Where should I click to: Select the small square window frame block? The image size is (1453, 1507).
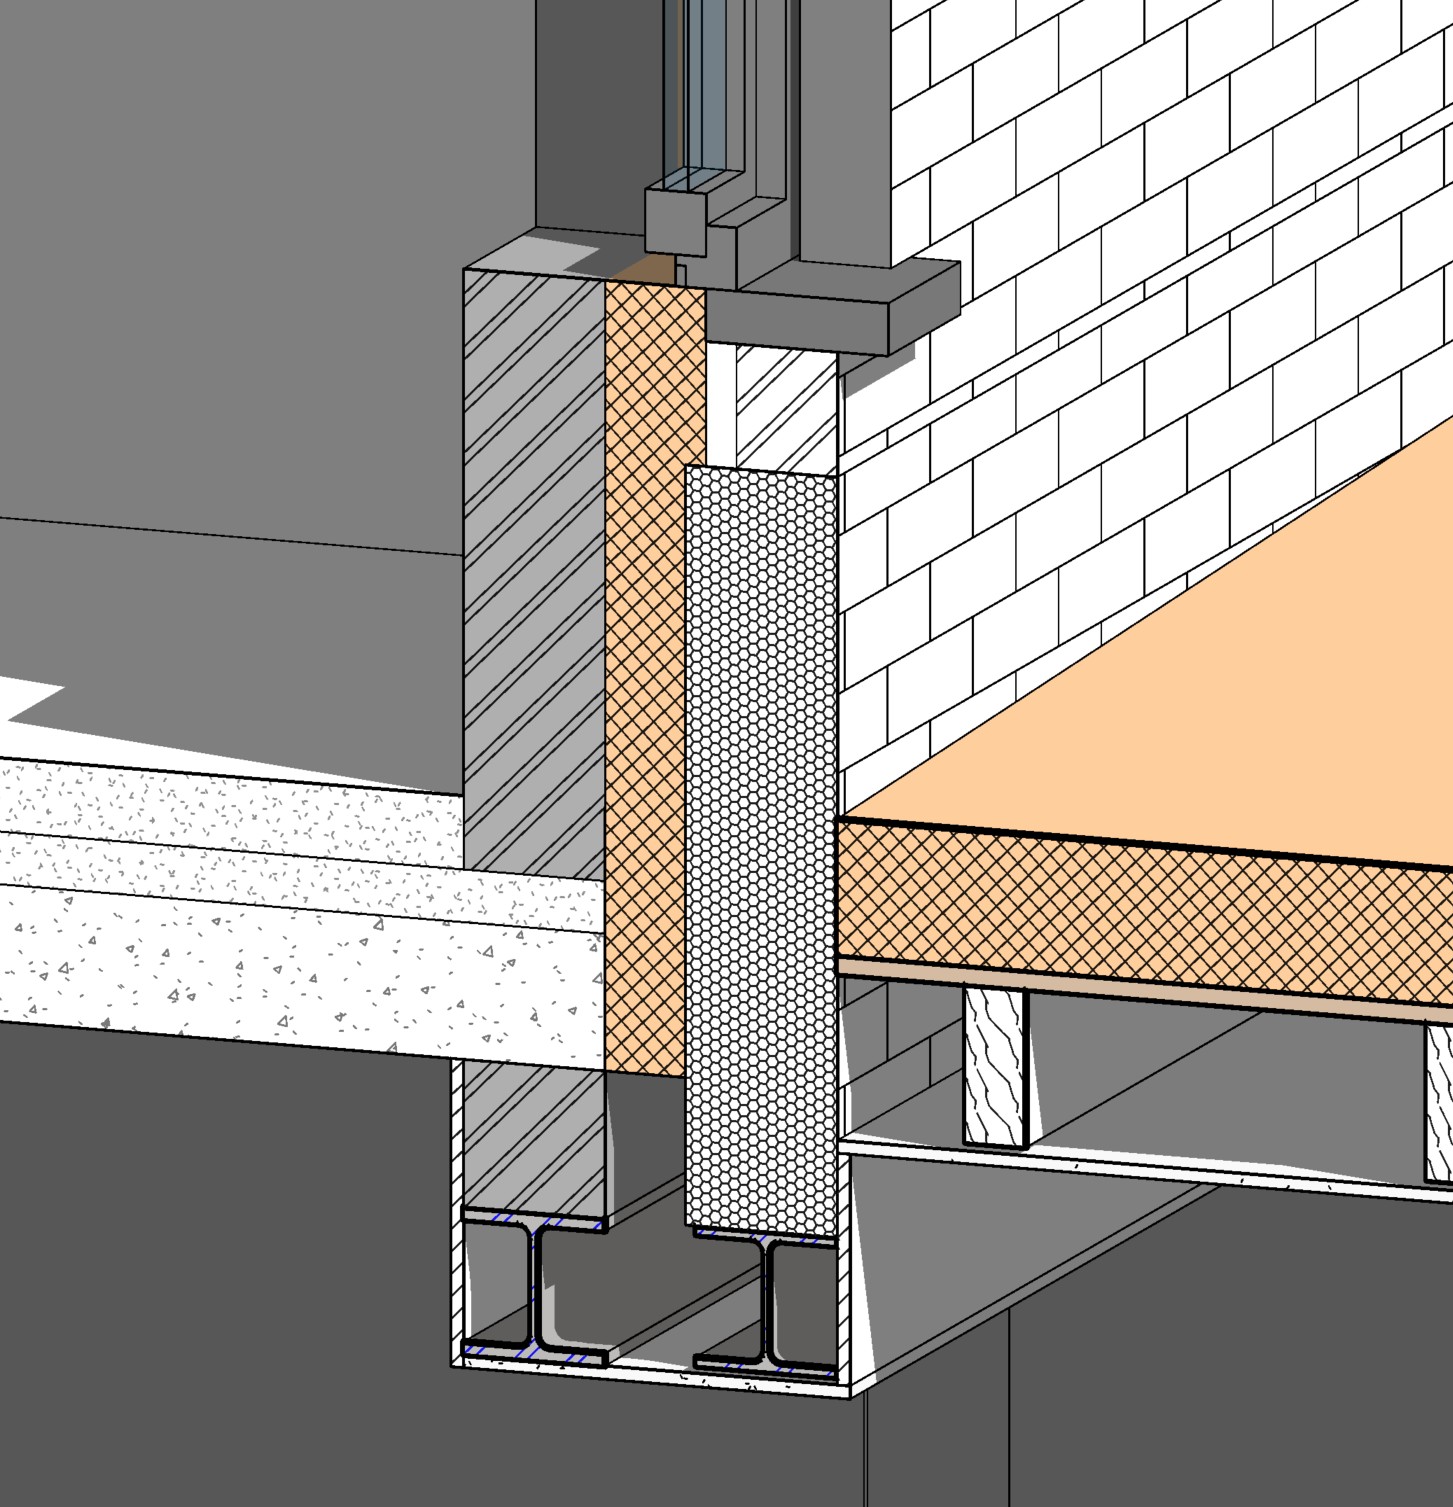click(x=675, y=222)
